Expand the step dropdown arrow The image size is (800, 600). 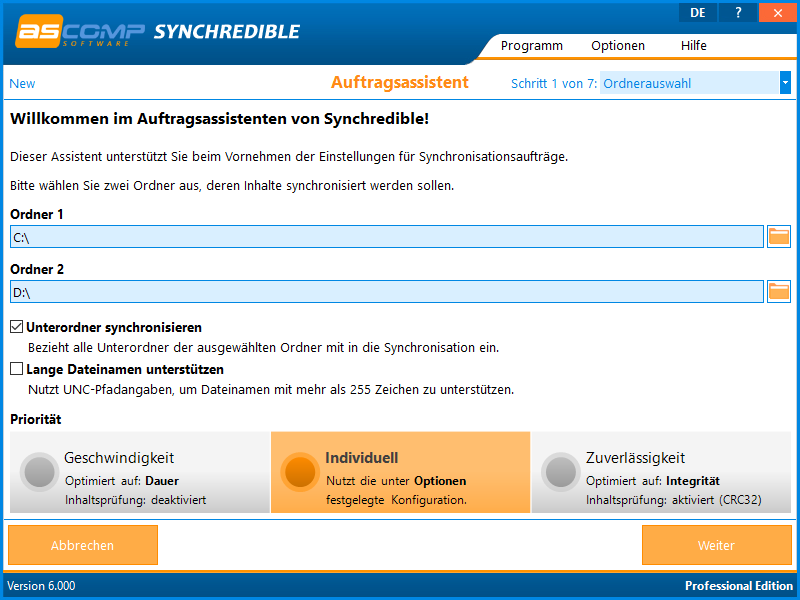click(785, 83)
